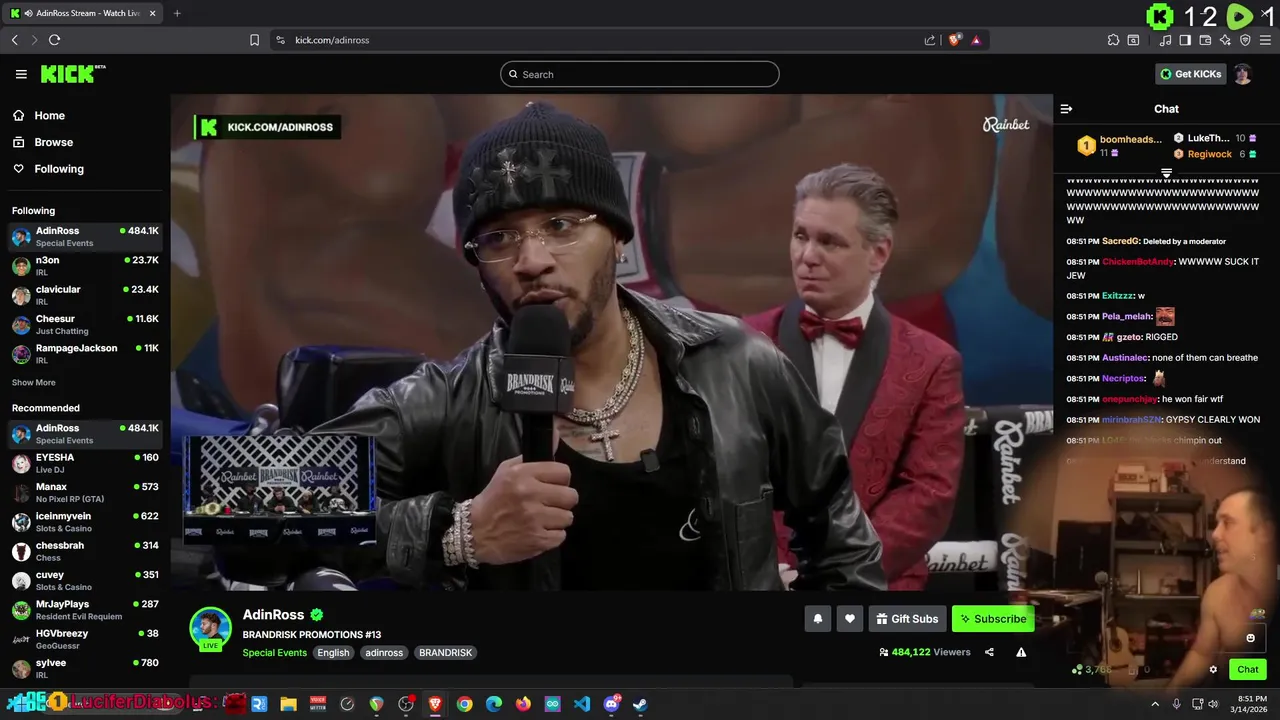Open browser extensions puzzle icon
The width and height of the screenshot is (1280, 720).
coord(1113,40)
